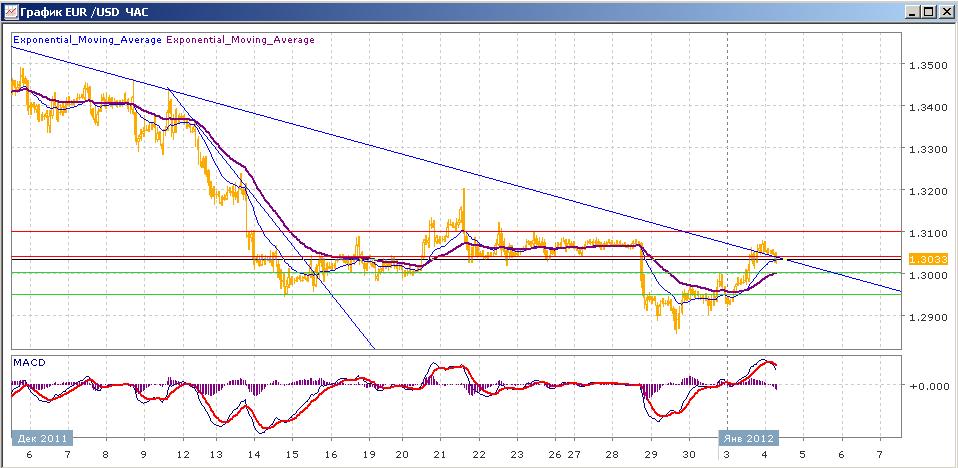The image size is (958, 468).
Task: Click date label 27 on time axis
Action: [574, 456]
